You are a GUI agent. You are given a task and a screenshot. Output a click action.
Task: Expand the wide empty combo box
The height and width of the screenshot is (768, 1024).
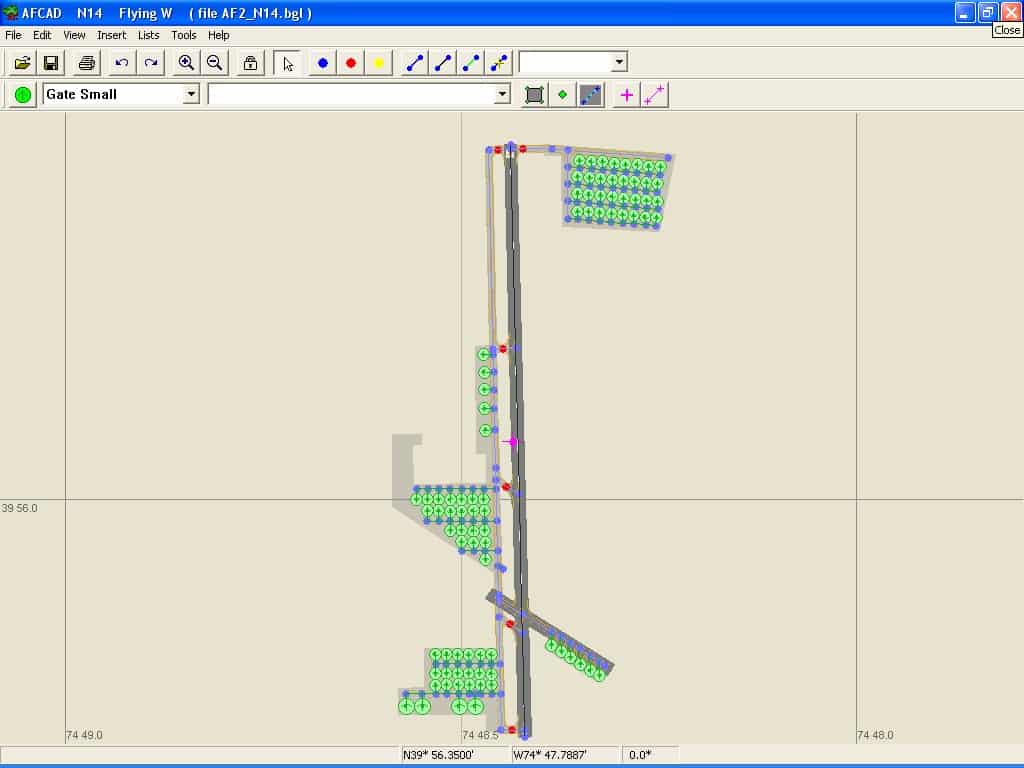[x=502, y=94]
